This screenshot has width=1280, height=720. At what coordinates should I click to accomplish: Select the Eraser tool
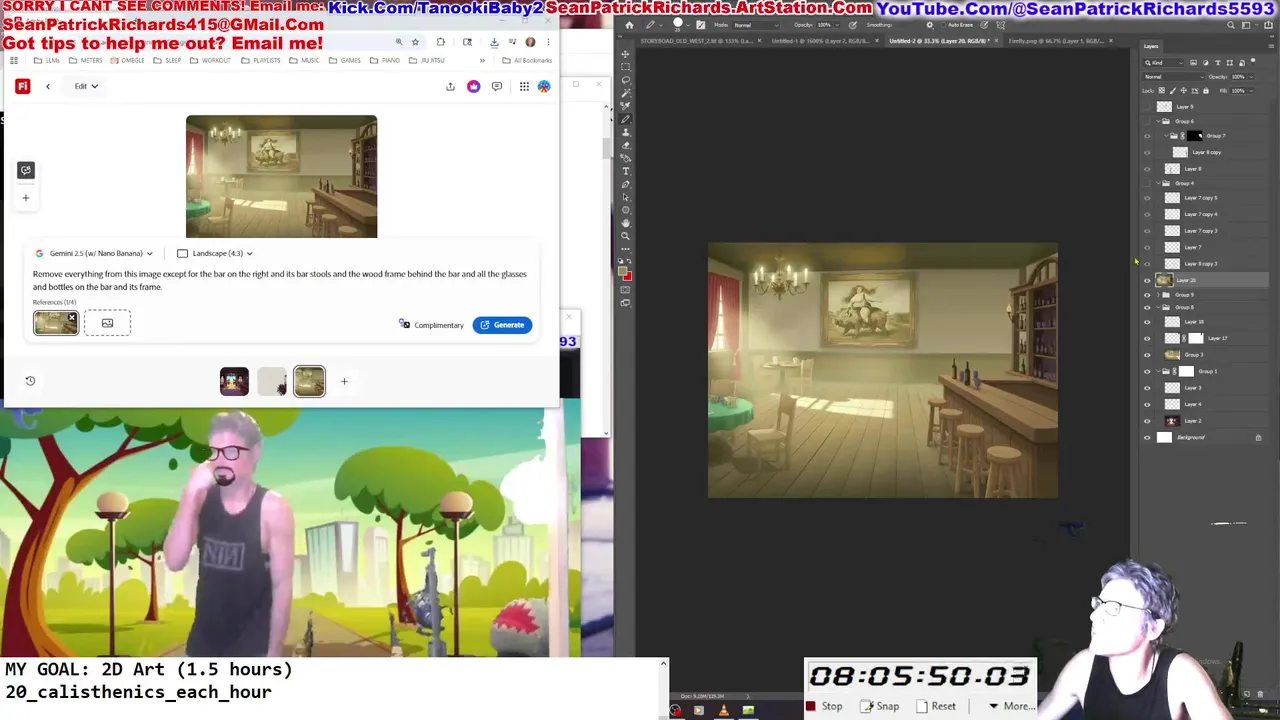pos(626,145)
